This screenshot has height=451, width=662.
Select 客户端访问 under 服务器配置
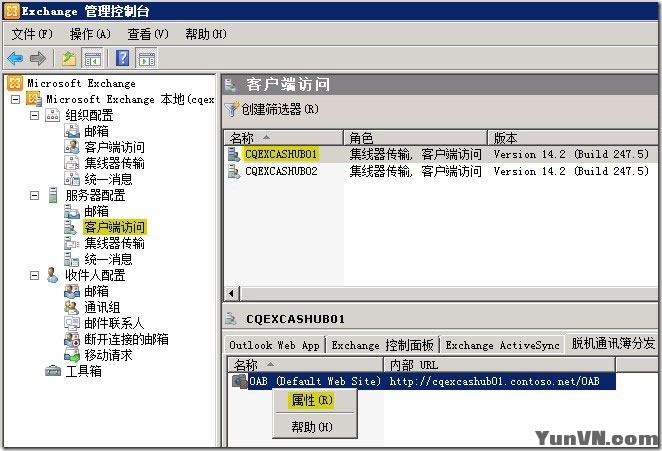[x=114, y=227]
